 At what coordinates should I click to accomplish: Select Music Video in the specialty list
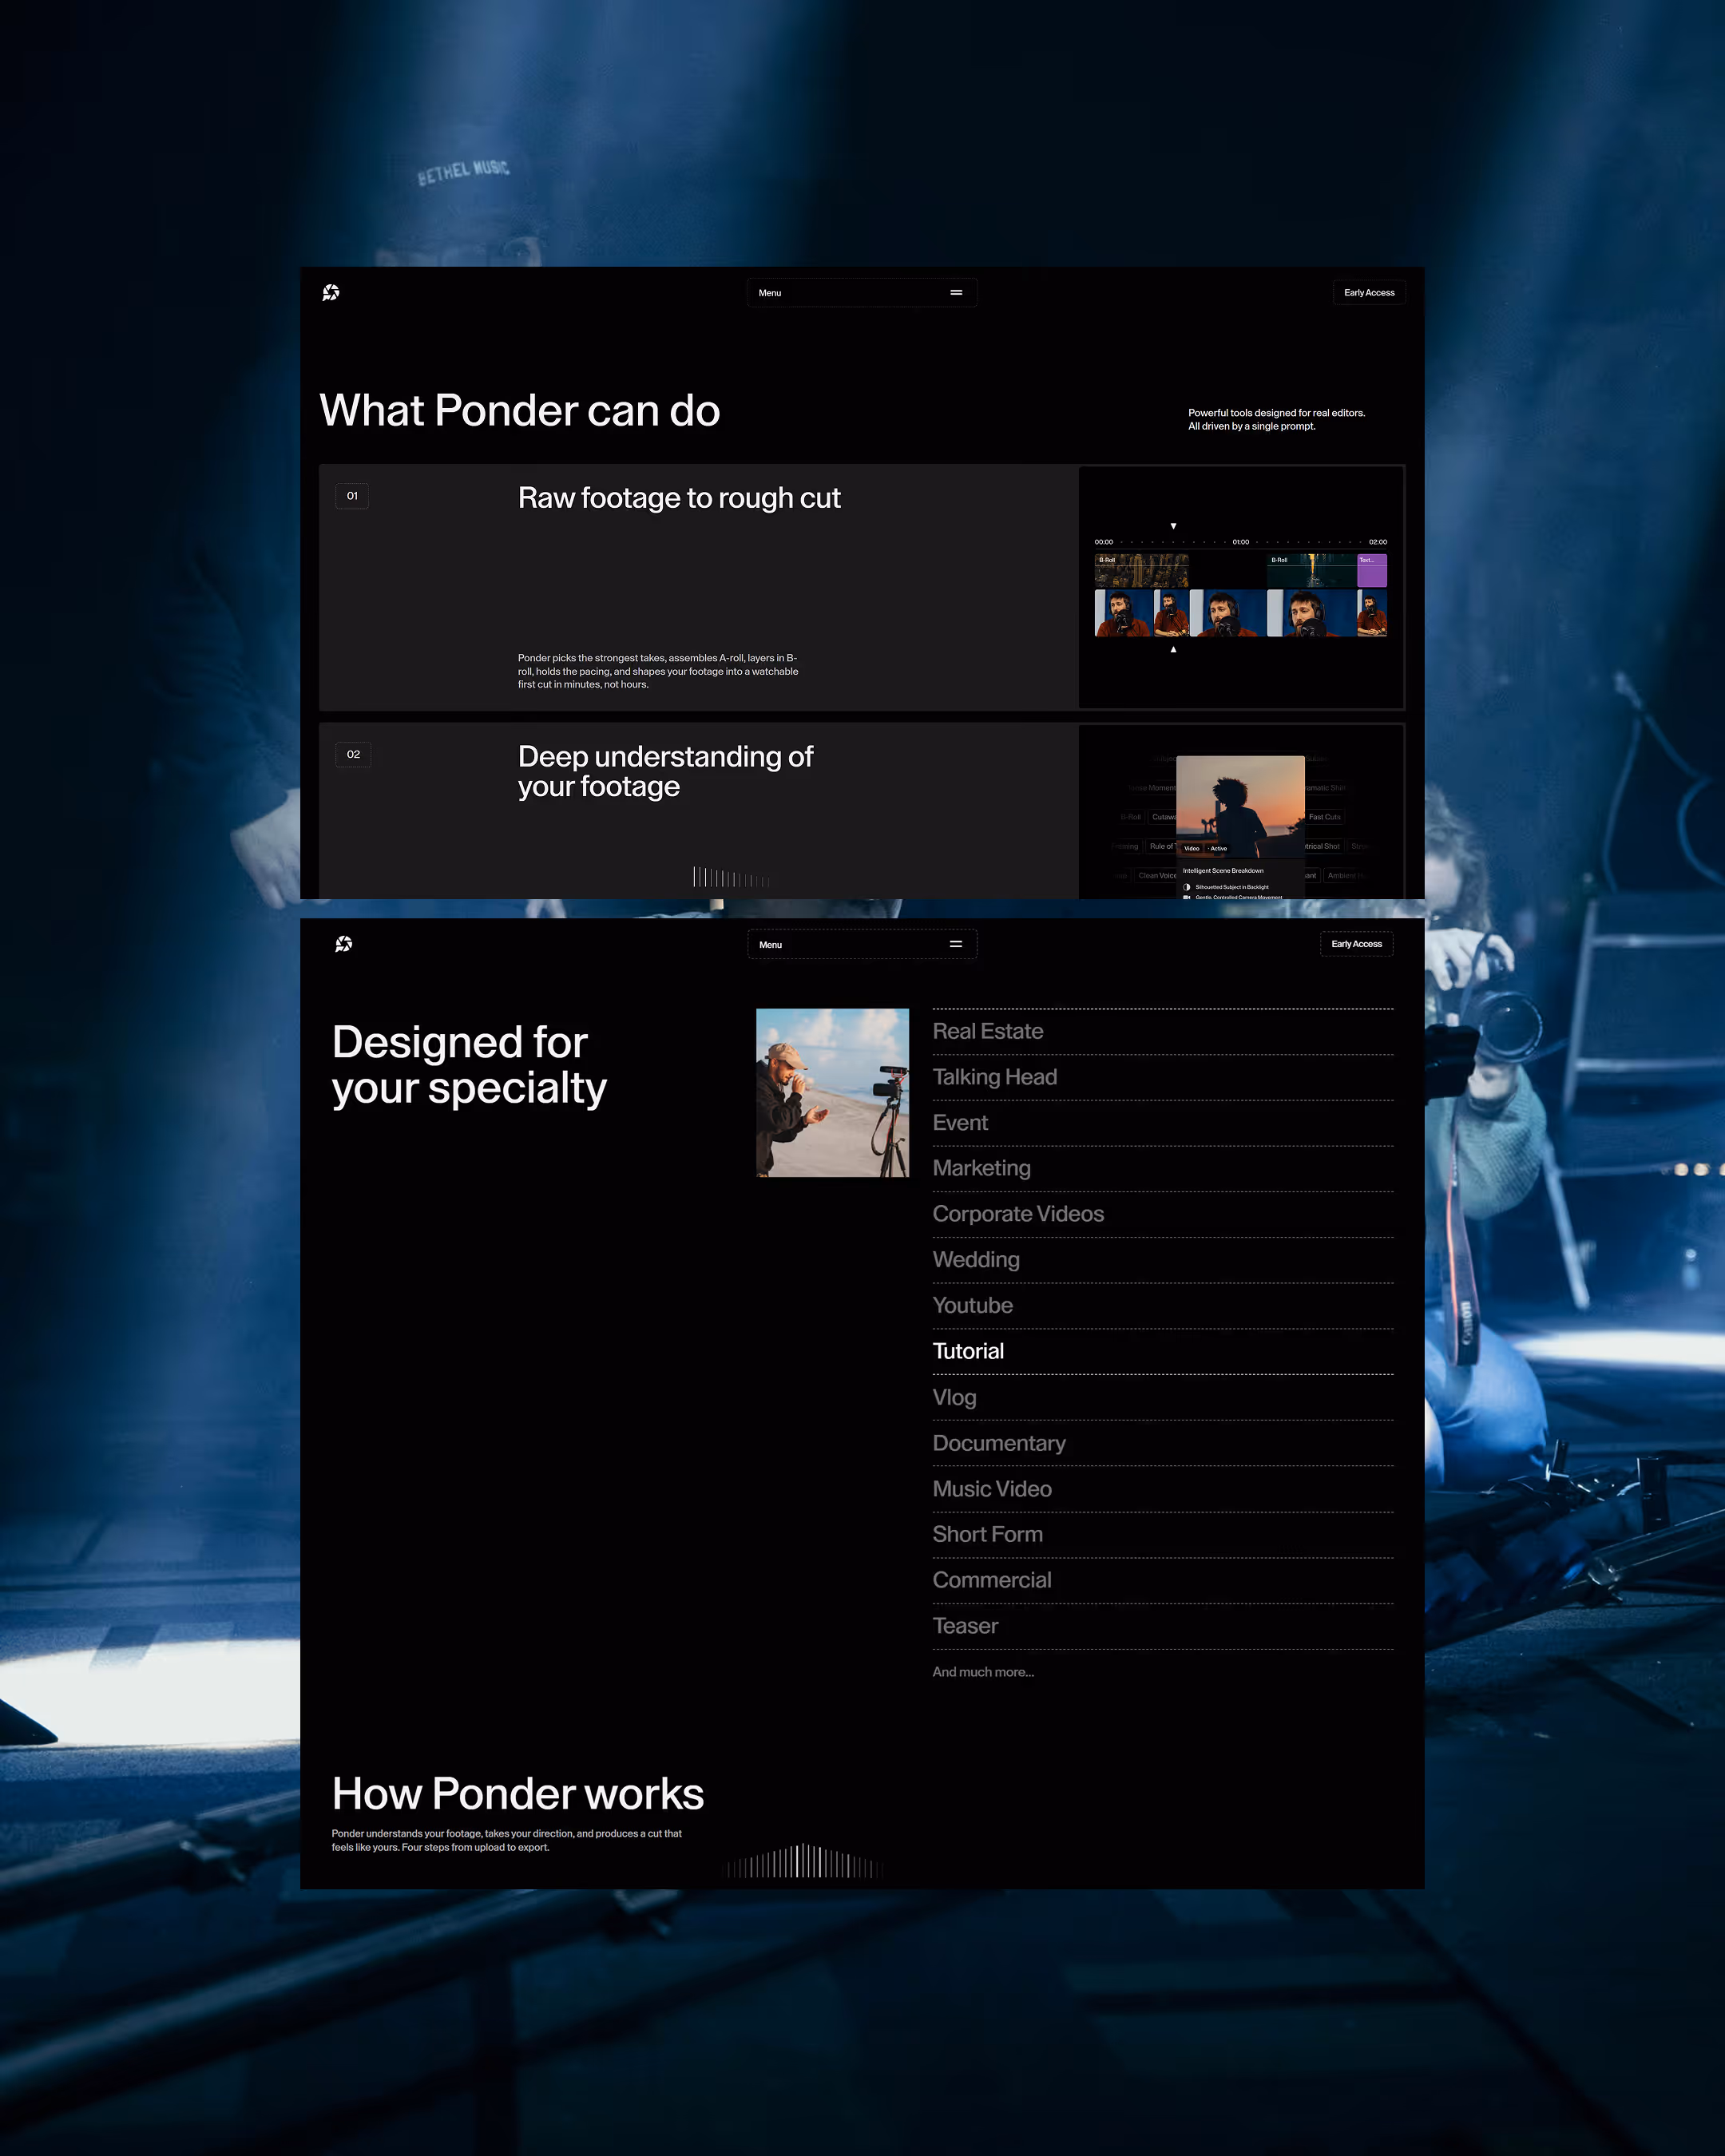point(992,1489)
